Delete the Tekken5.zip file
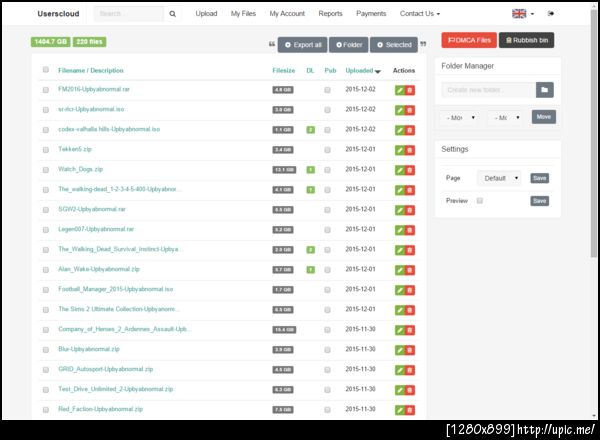This screenshot has width=600, height=440. point(410,150)
